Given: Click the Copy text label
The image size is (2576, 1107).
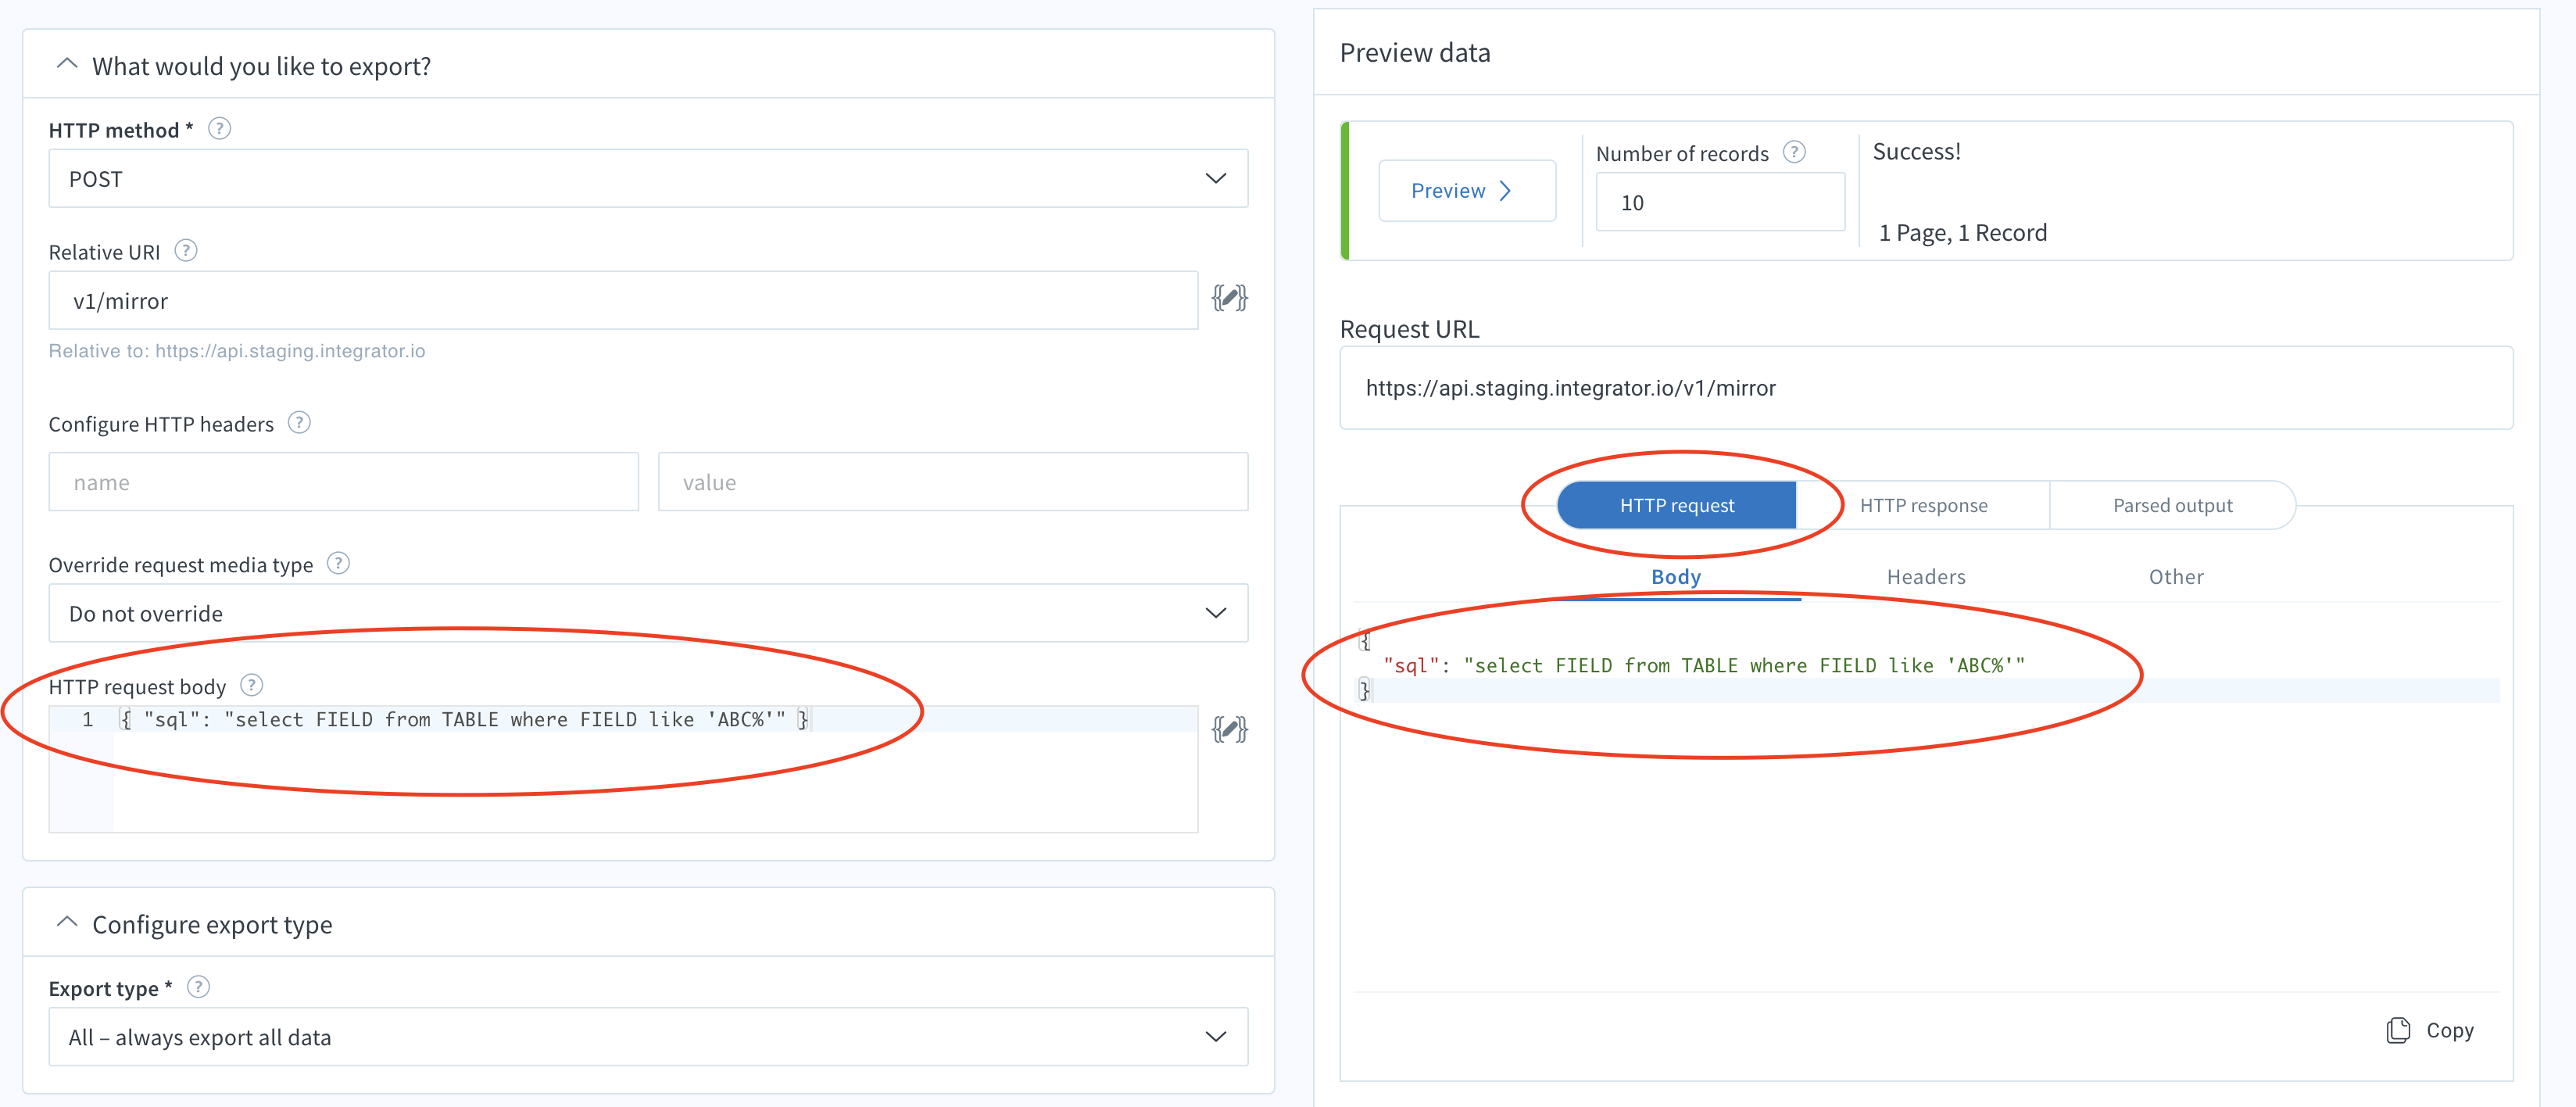Looking at the screenshot, I should pyautogui.click(x=2449, y=1030).
